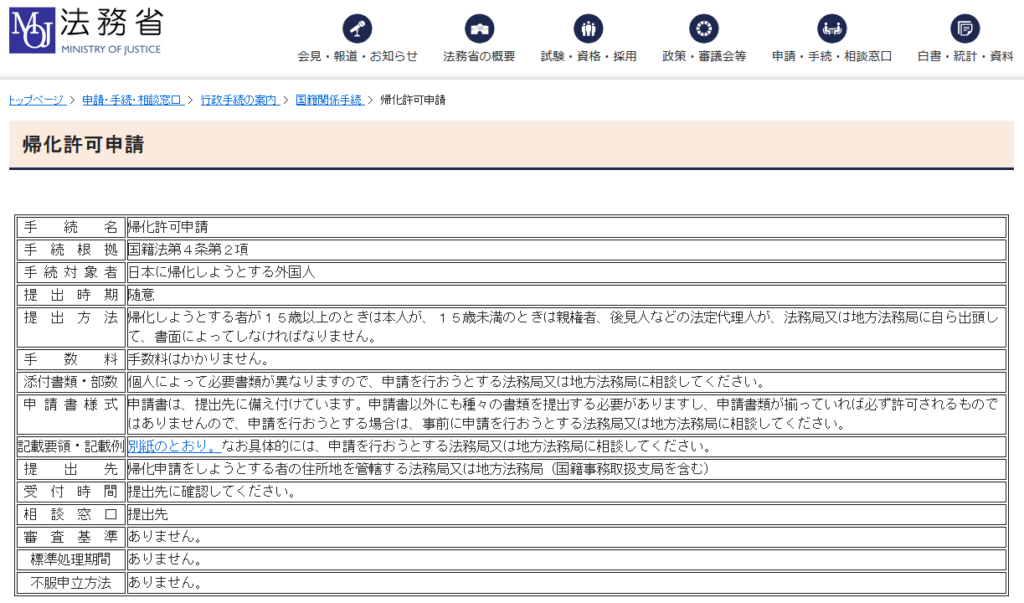Click the building icon for 法務省の概要

pos(479,27)
